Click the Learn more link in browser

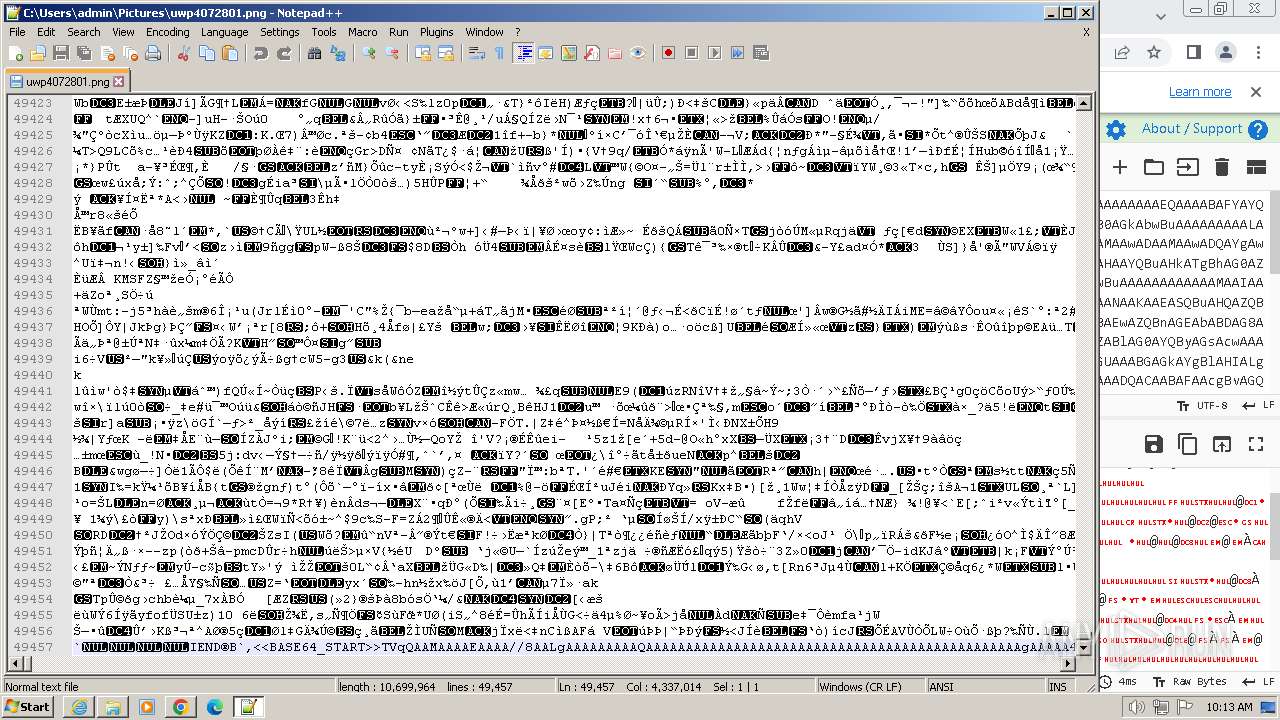pyautogui.click(x=1200, y=91)
